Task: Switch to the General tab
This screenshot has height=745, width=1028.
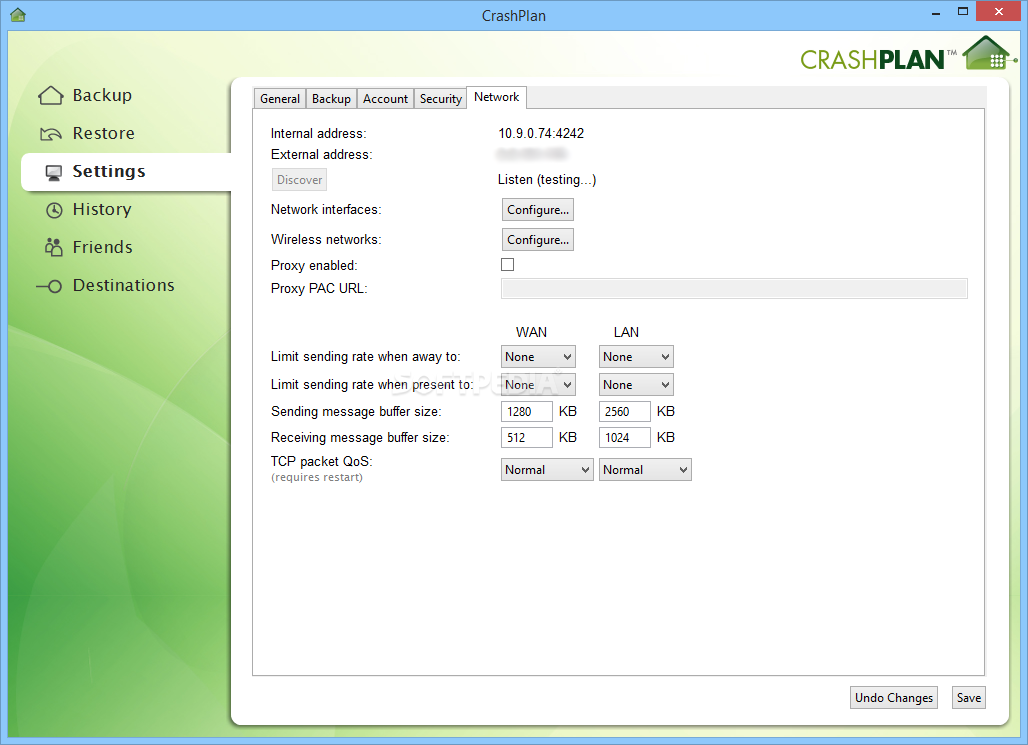Action: 280,98
